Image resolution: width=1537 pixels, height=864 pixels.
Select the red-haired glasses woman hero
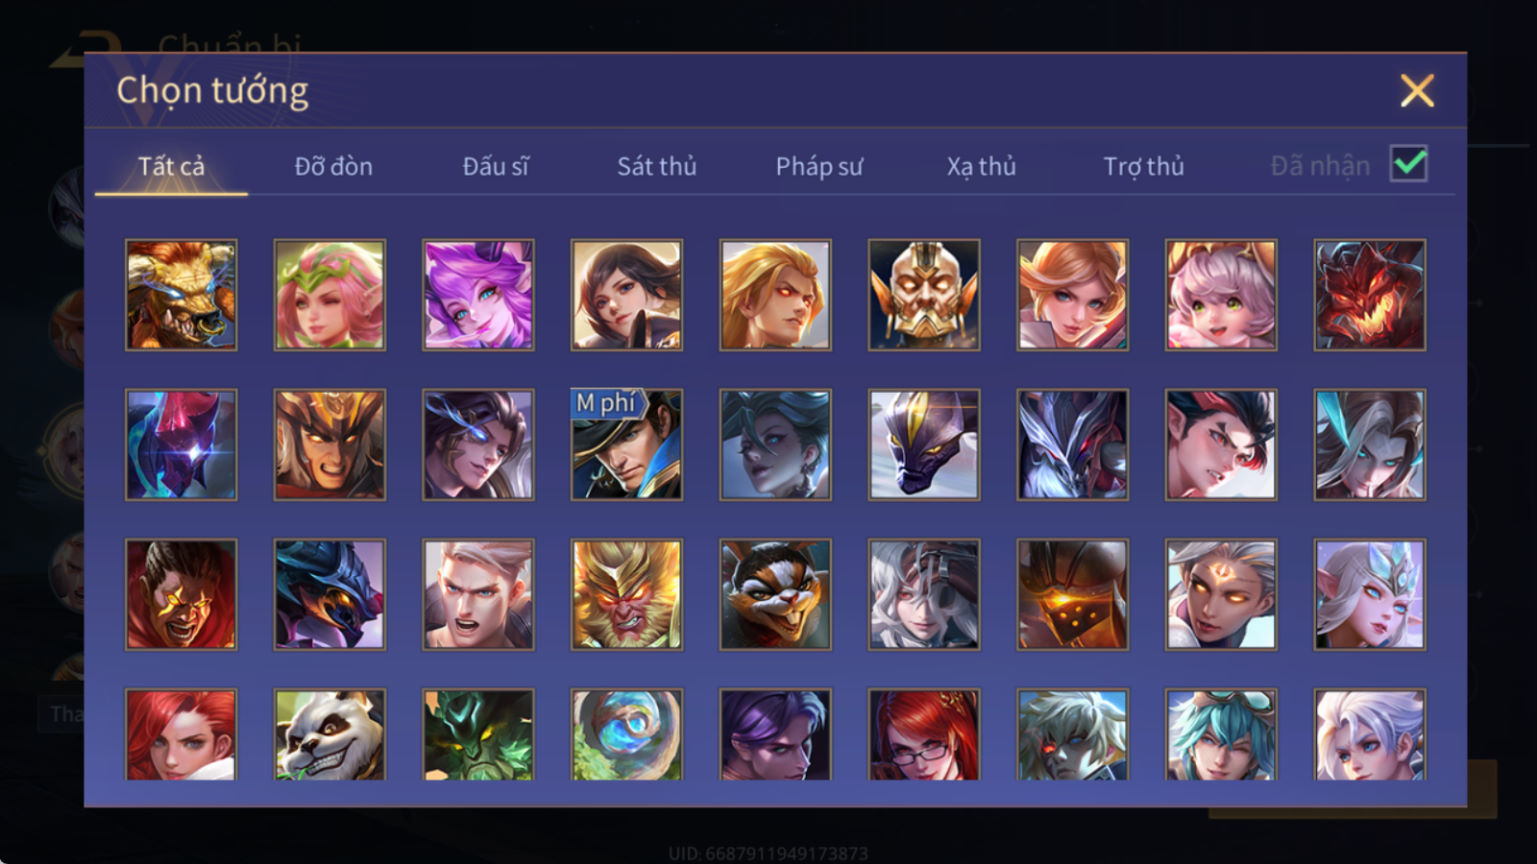point(924,735)
